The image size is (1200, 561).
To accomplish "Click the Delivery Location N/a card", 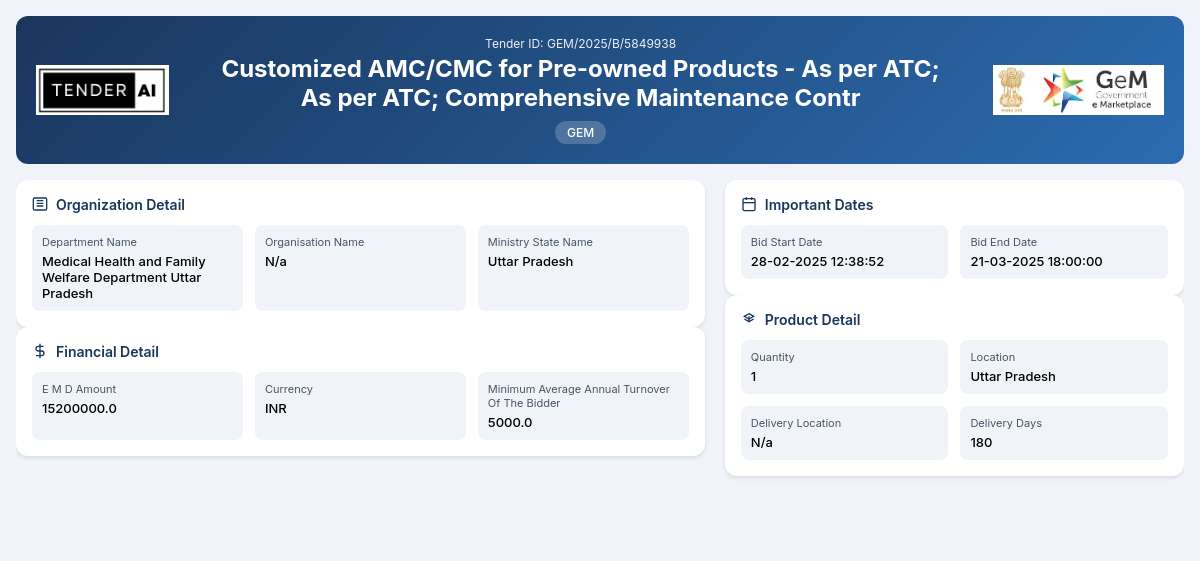I will (x=844, y=433).
